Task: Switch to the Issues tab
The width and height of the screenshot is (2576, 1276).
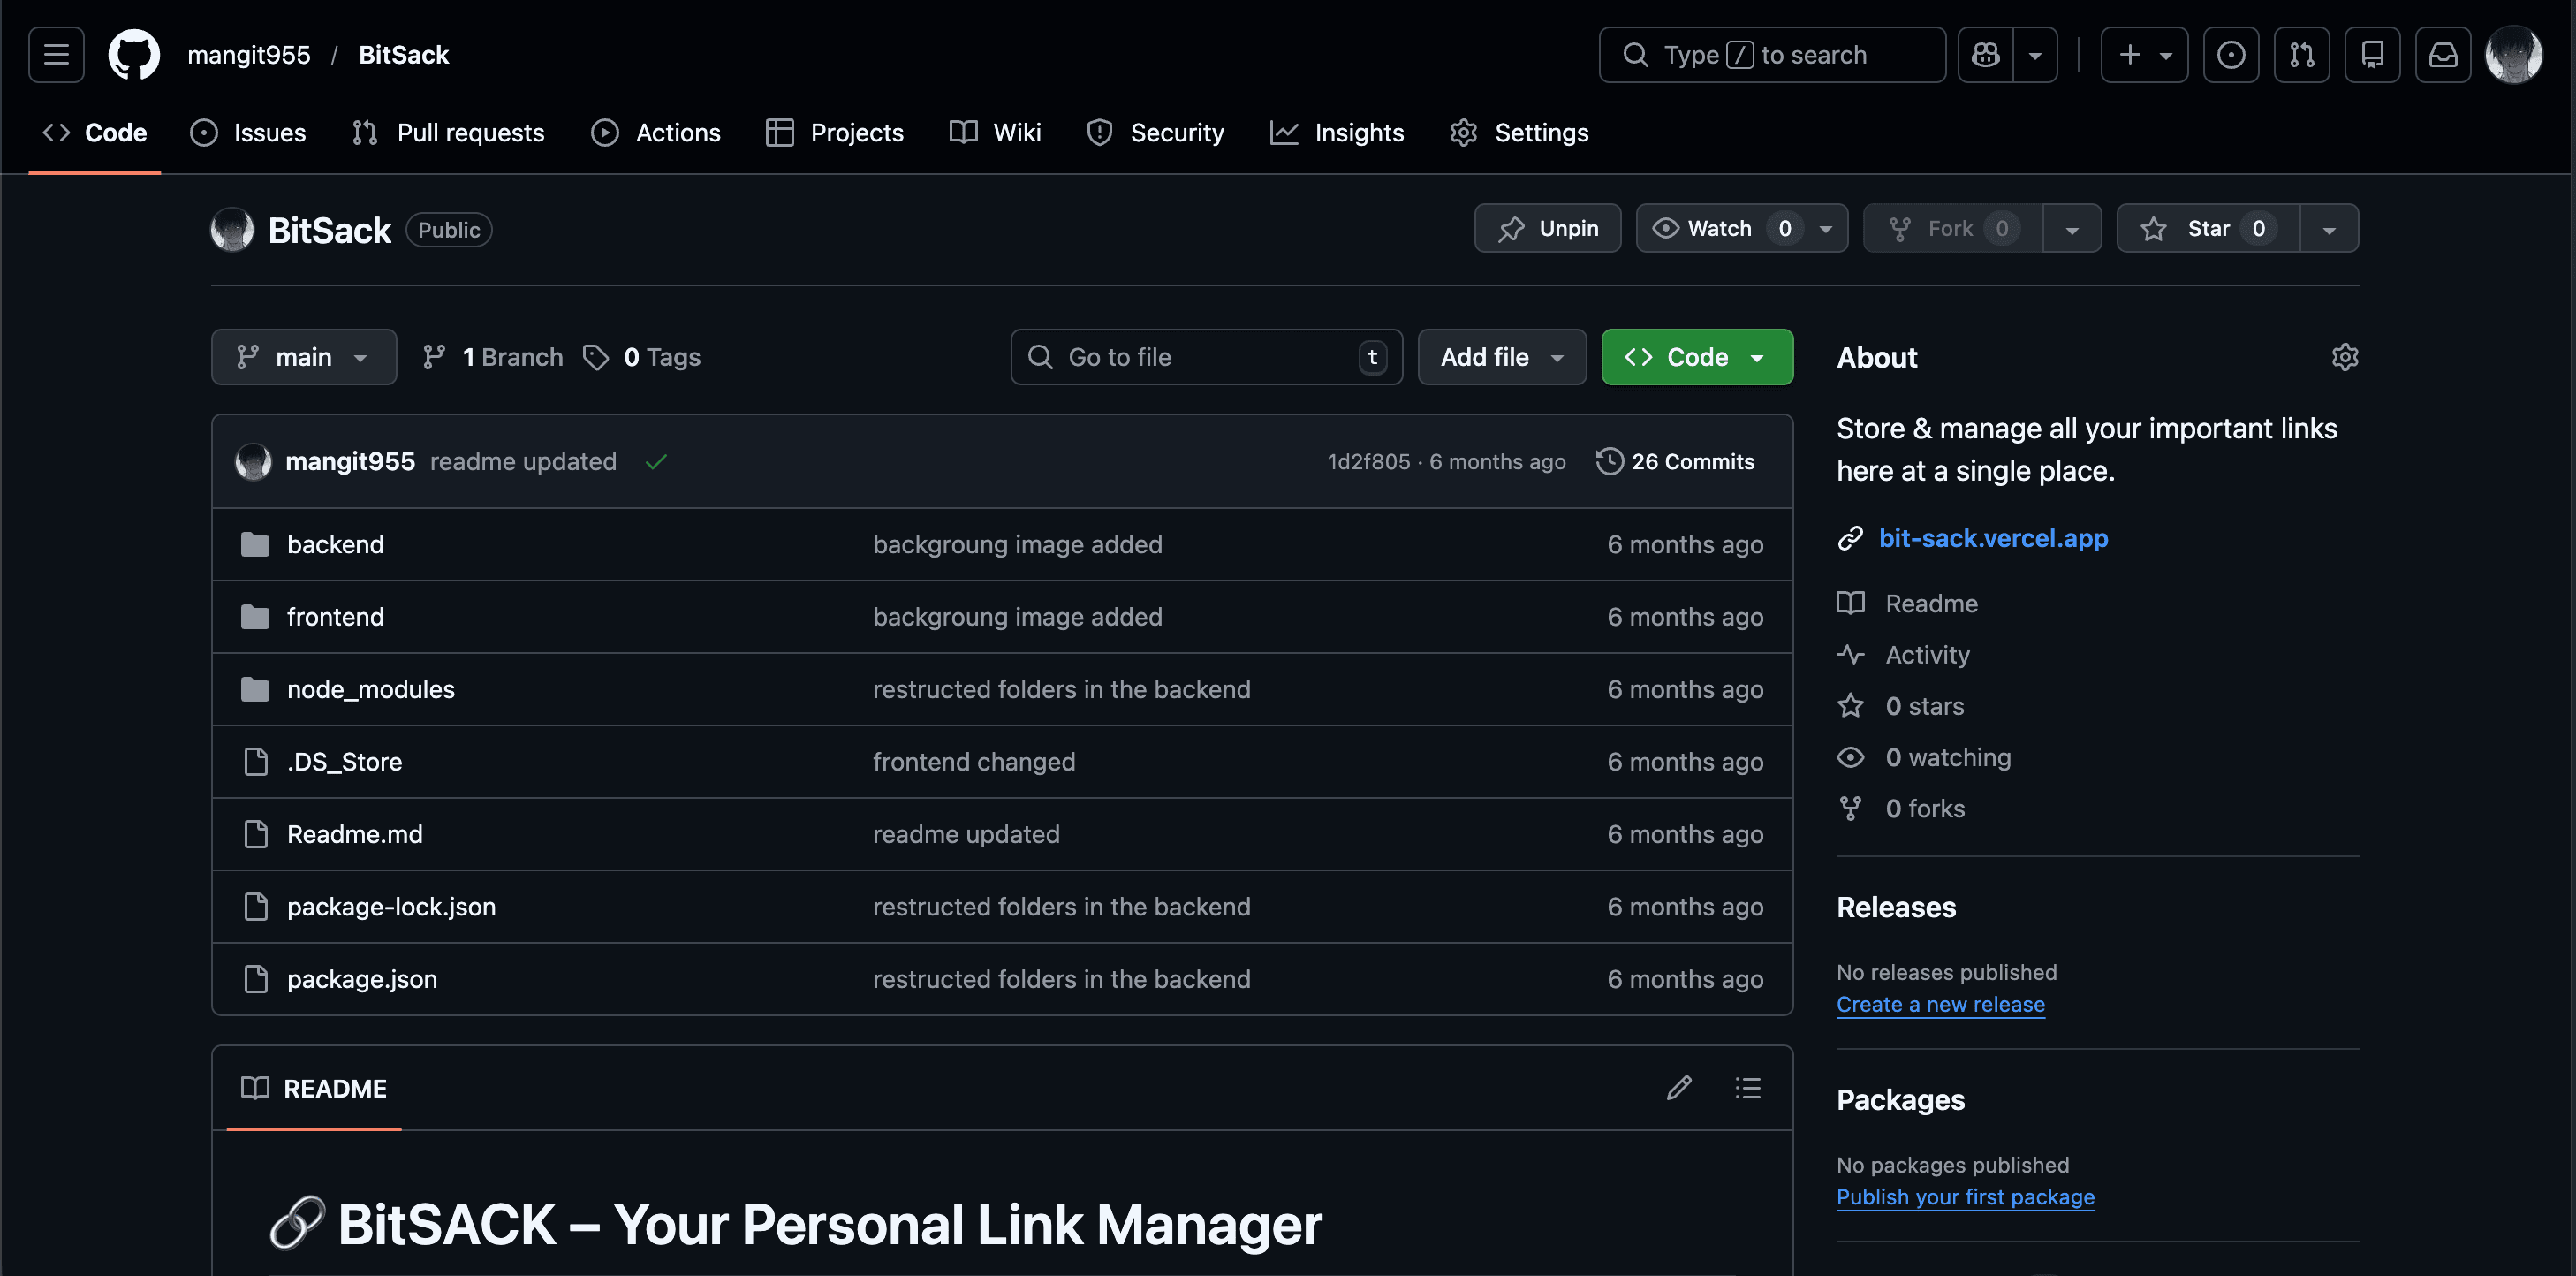Action: 248,133
